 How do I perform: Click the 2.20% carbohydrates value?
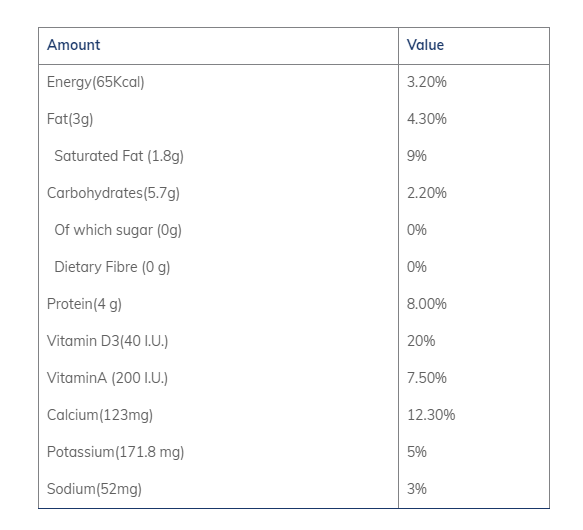[x=426, y=193]
